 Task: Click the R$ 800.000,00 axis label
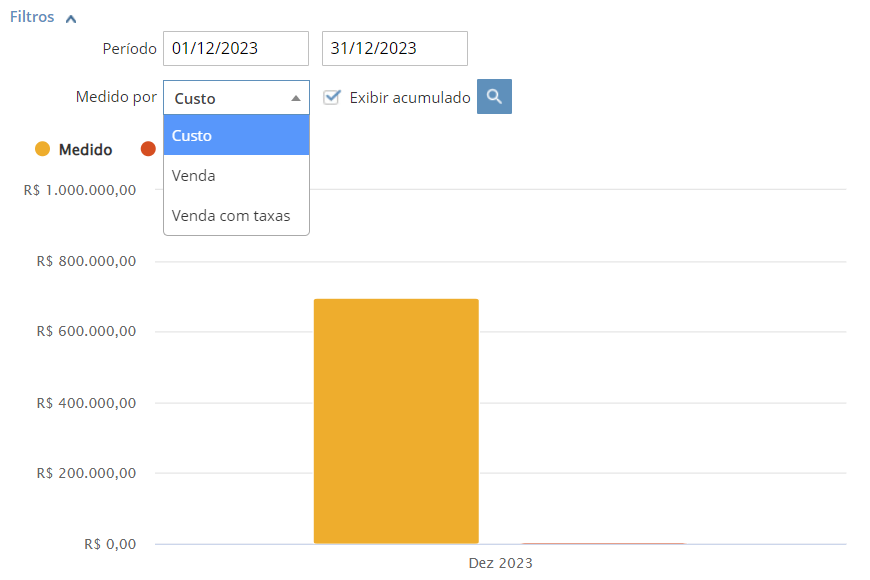[x=86, y=261]
